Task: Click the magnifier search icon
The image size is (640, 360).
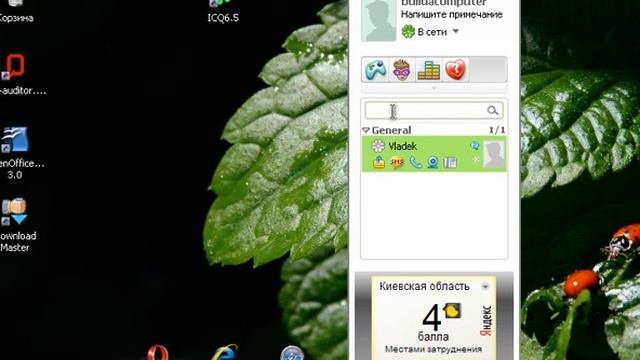Action: click(x=493, y=111)
